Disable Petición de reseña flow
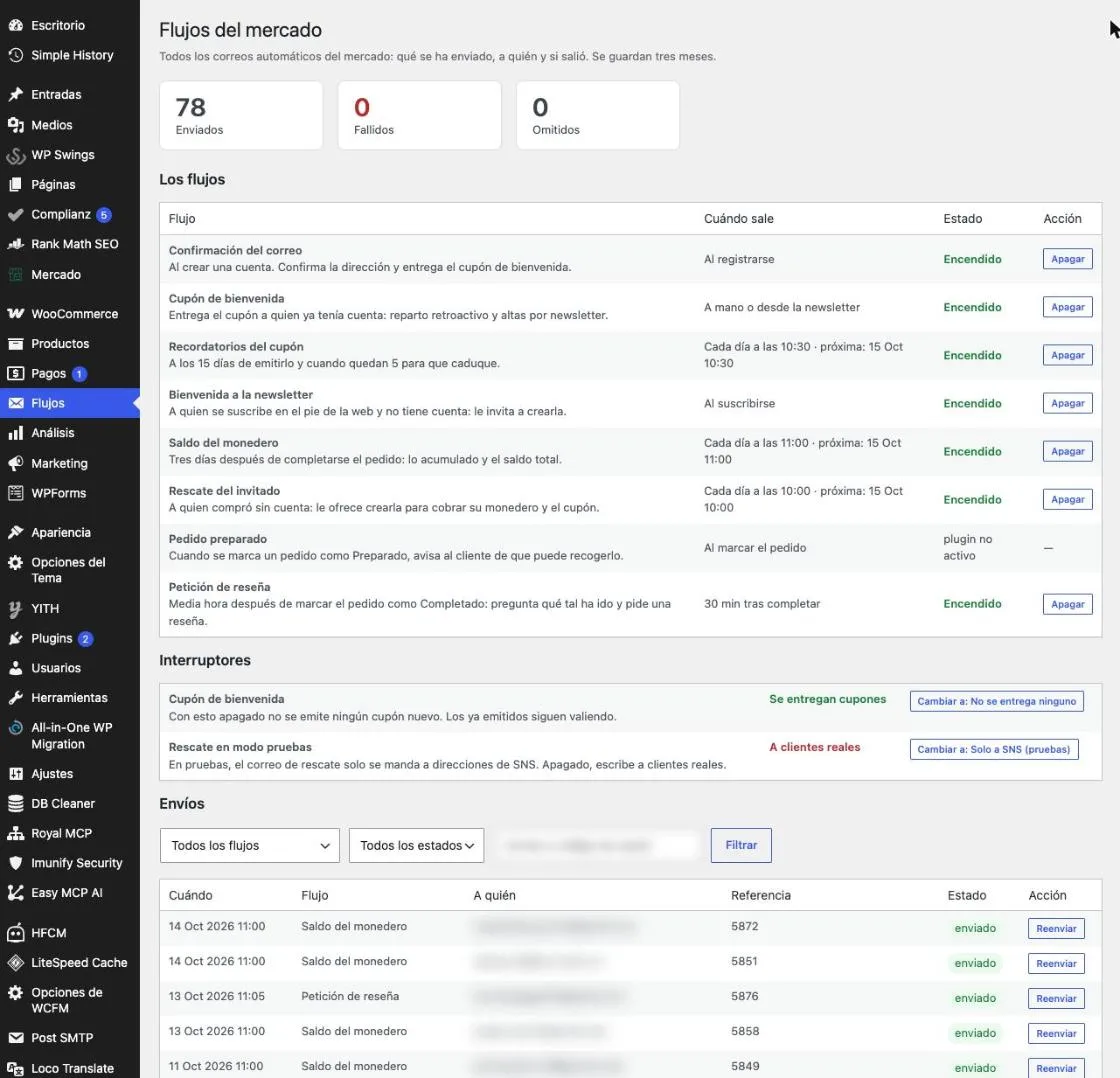Screen dimensions: 1120x1078 [x=1067, y=604]
